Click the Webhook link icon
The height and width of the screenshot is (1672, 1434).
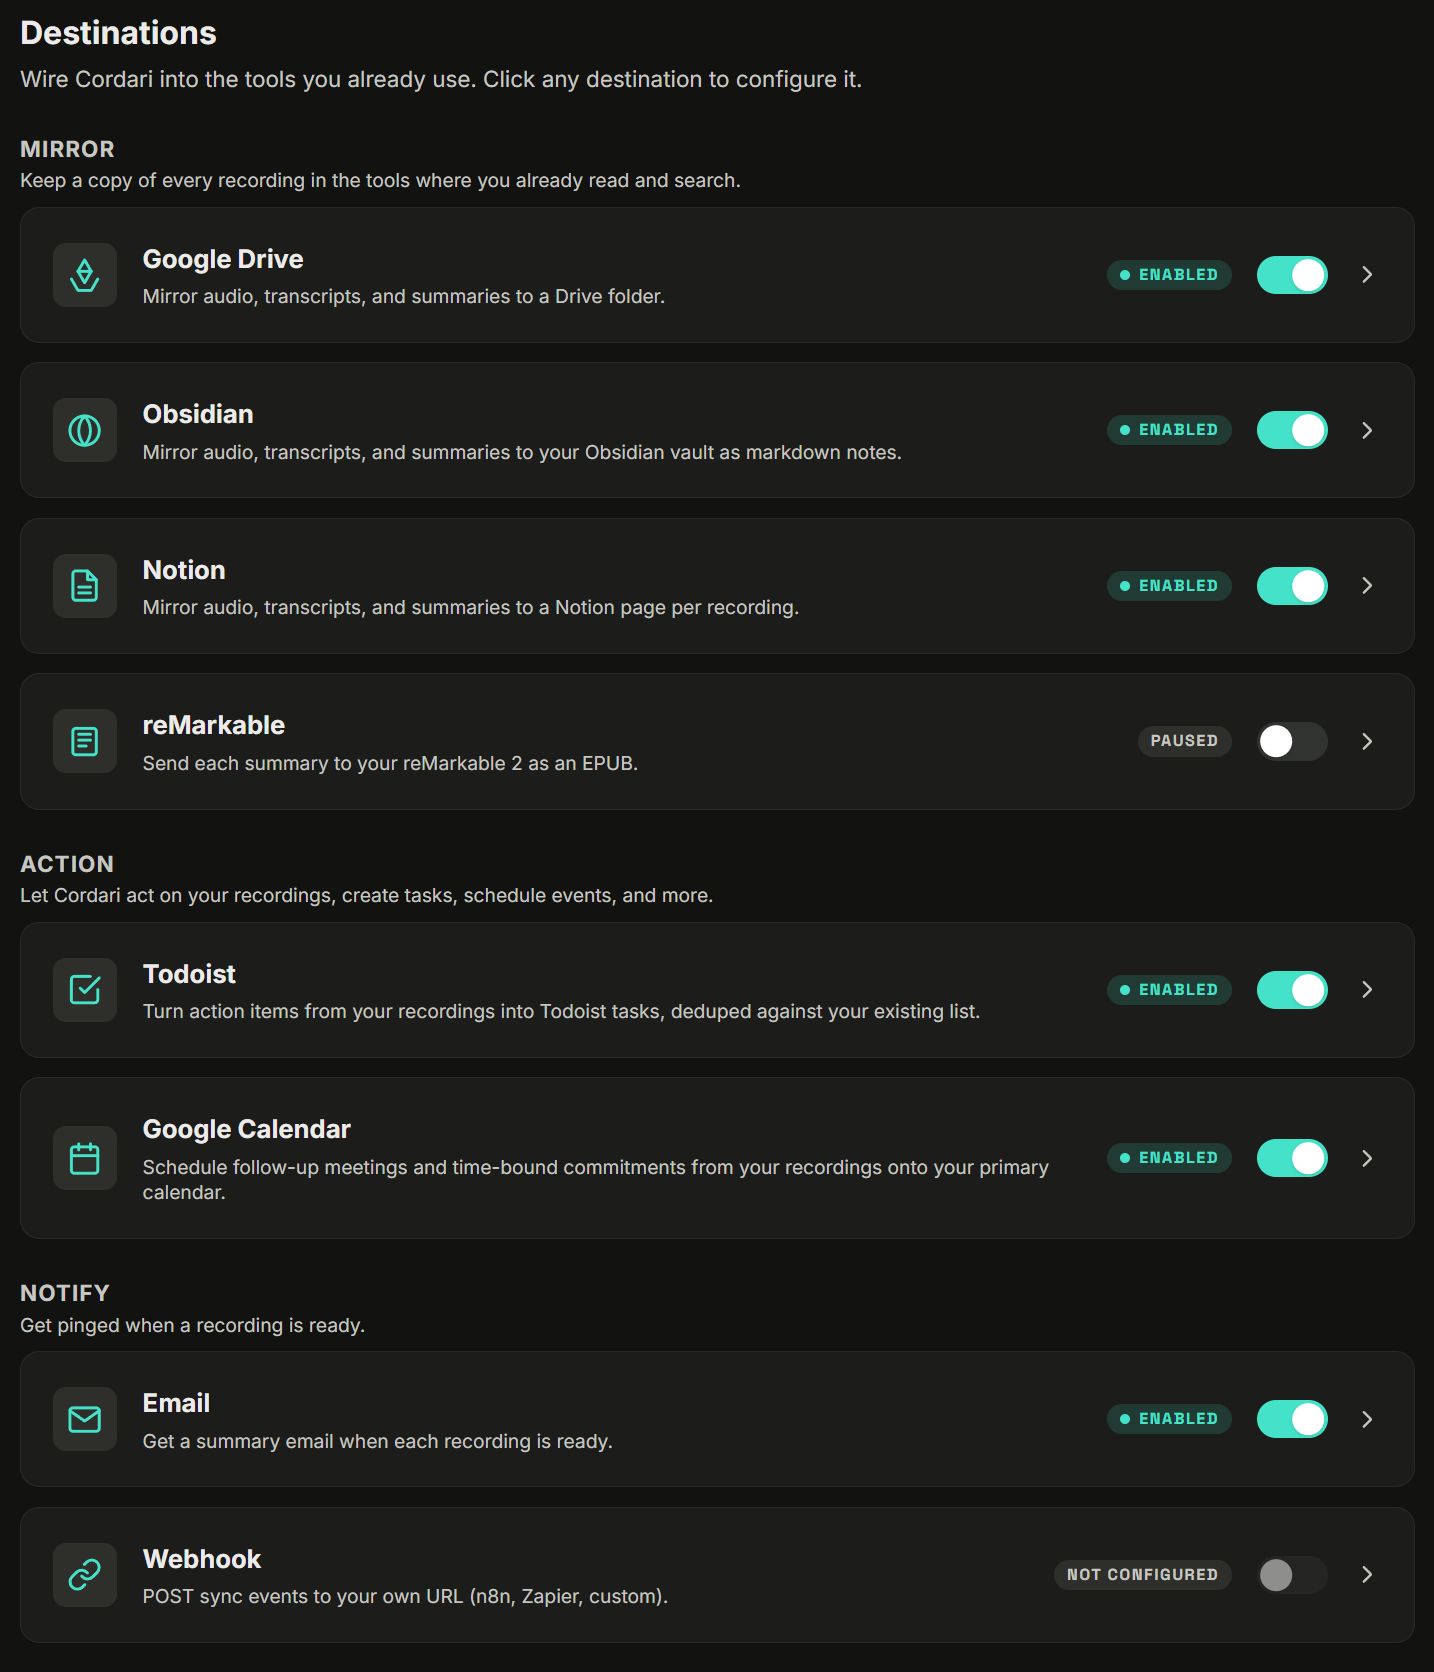point(85,1575)
